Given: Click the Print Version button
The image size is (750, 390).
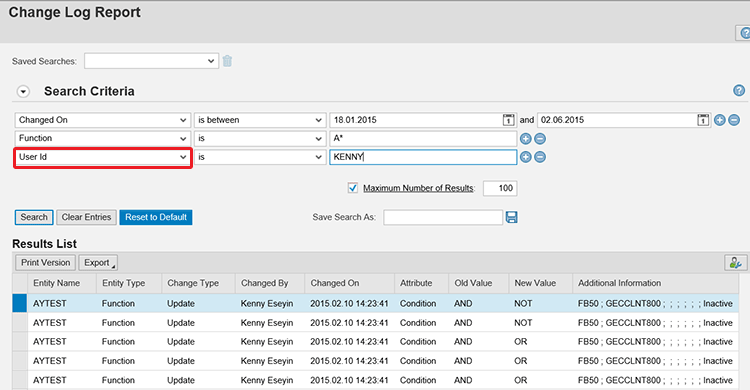Looking at the screenshot, I should tap(45, 263).
